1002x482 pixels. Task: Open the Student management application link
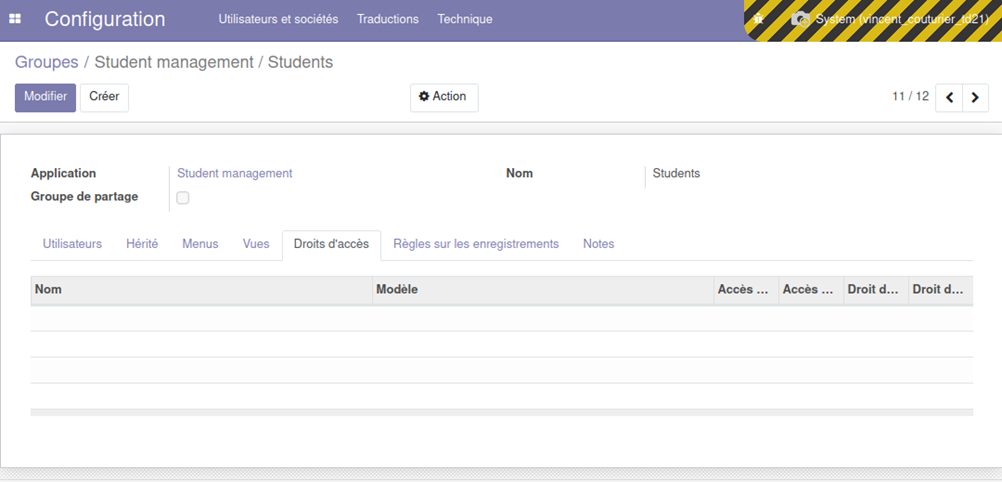235,173
